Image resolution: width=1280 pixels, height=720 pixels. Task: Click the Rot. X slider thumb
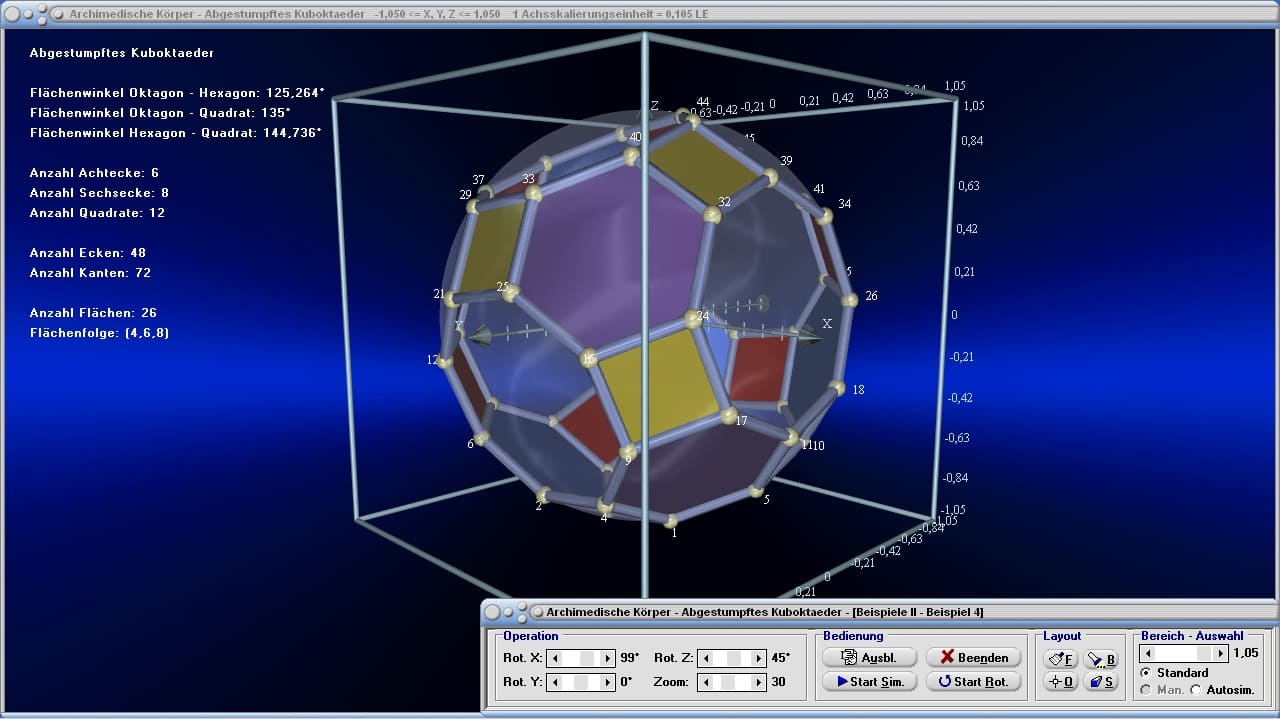[x=588, y=658]
